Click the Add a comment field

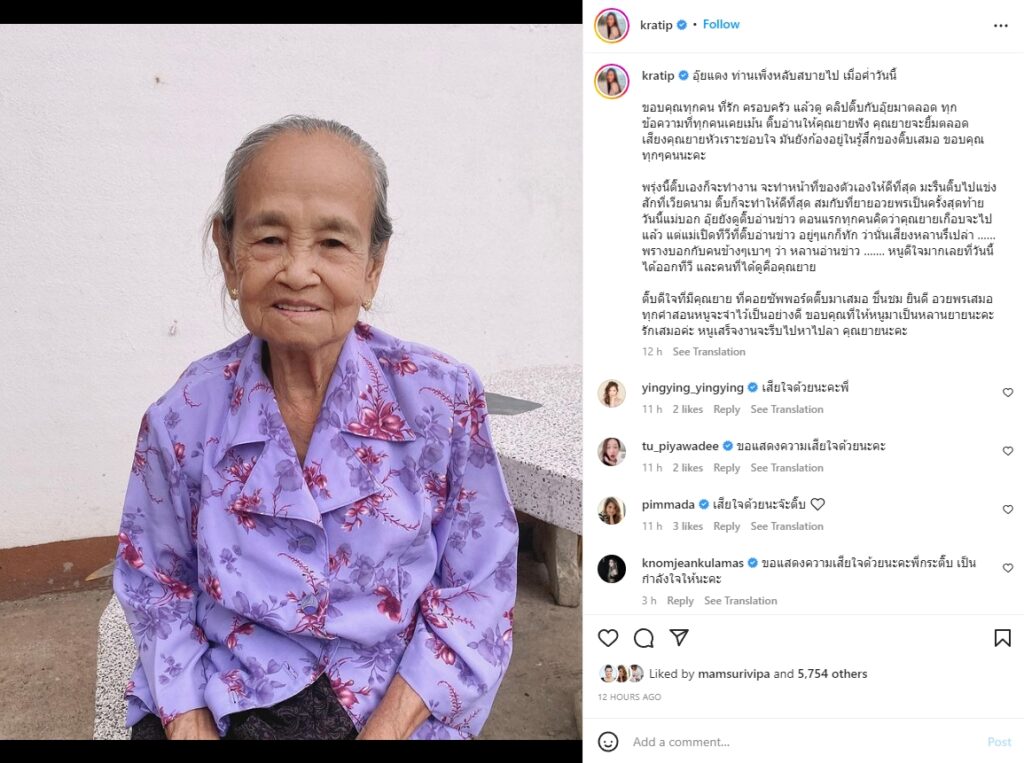(803, 741)
